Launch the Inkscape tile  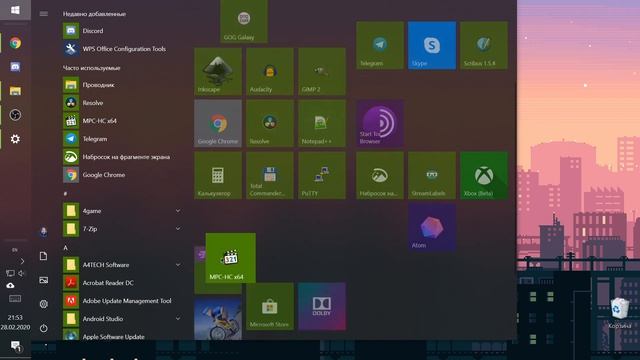pos(218,71)
